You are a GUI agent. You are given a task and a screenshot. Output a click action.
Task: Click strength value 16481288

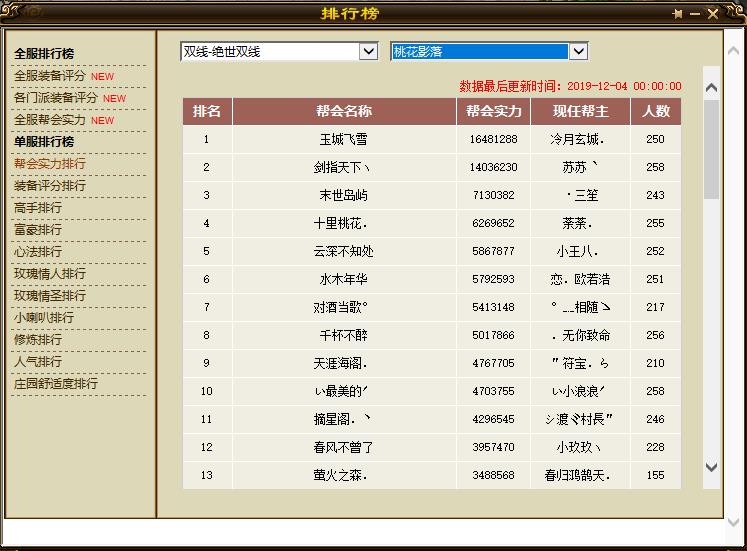(x=494, y=139)
